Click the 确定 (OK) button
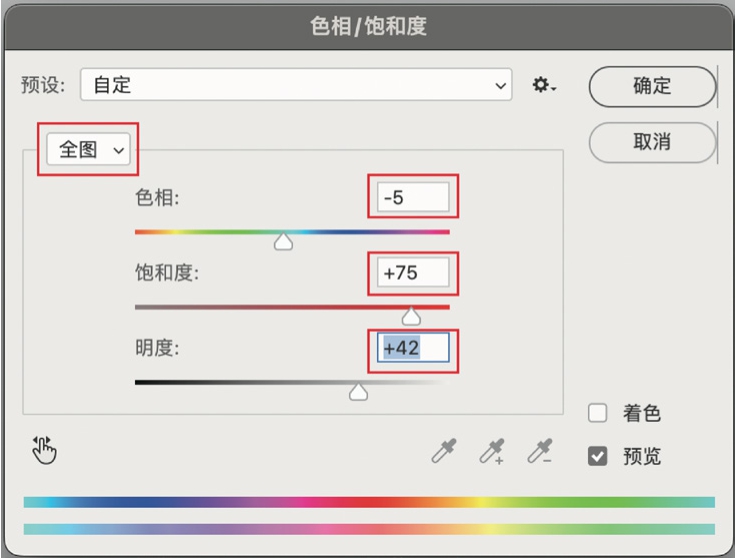Viewport: 736px width, 558px height. (652, 86)
